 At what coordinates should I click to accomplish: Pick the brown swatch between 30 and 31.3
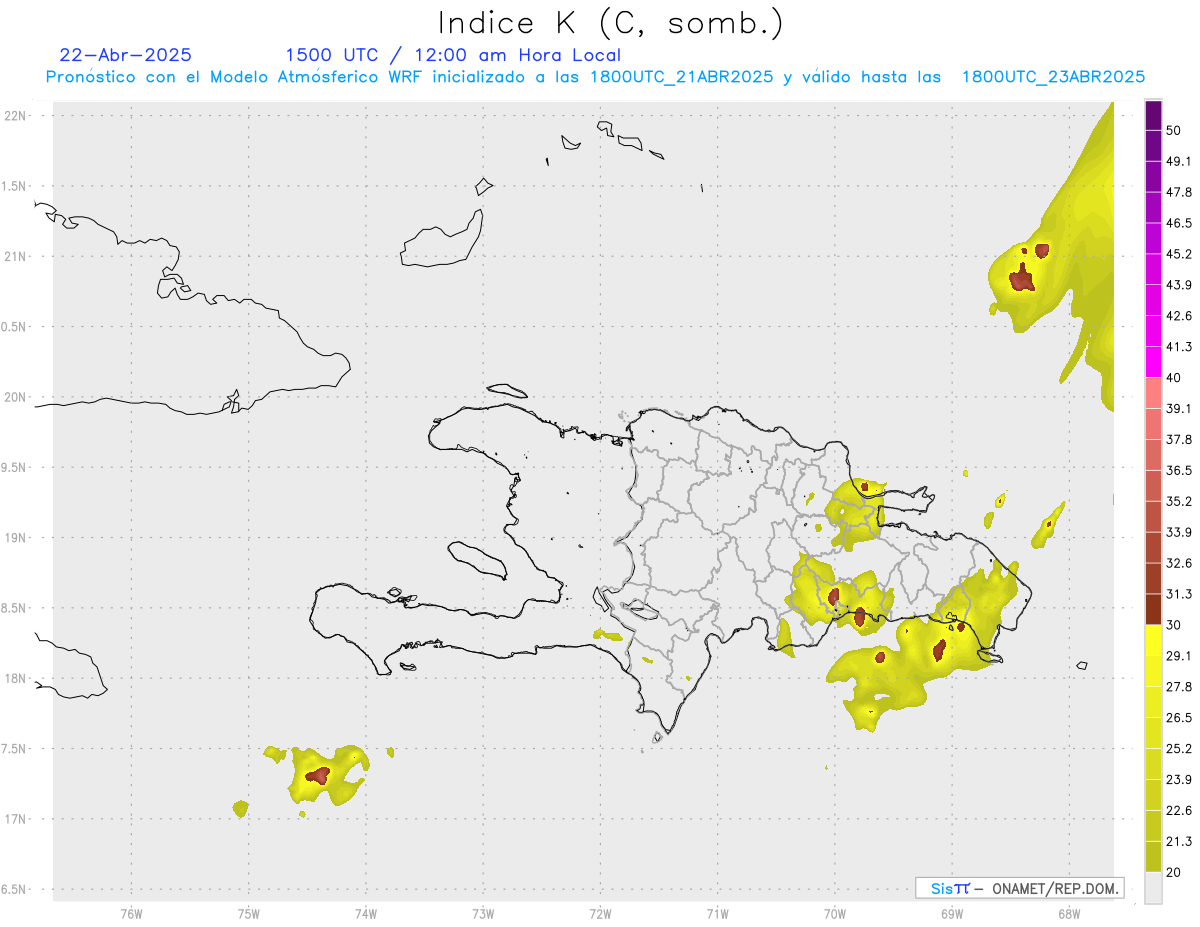click(1153, 609)
